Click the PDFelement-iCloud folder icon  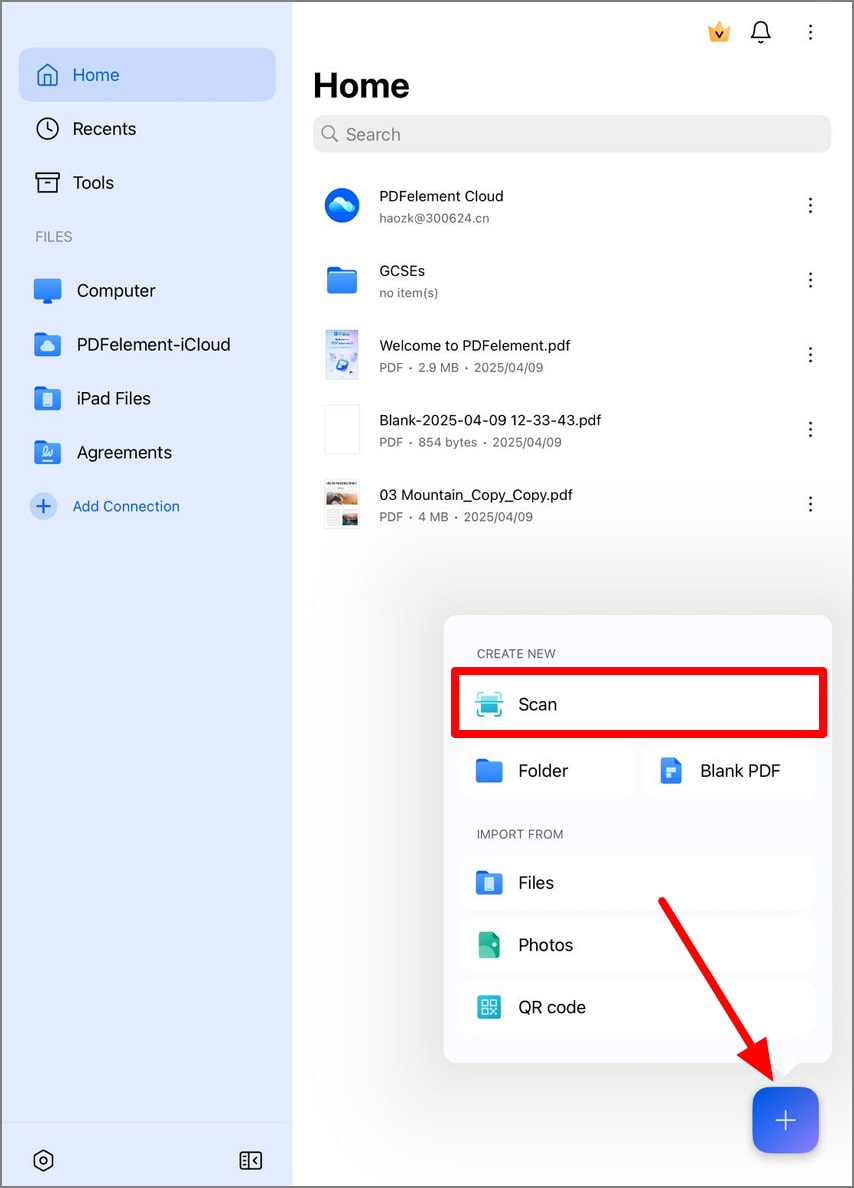[x=48, y=345]
